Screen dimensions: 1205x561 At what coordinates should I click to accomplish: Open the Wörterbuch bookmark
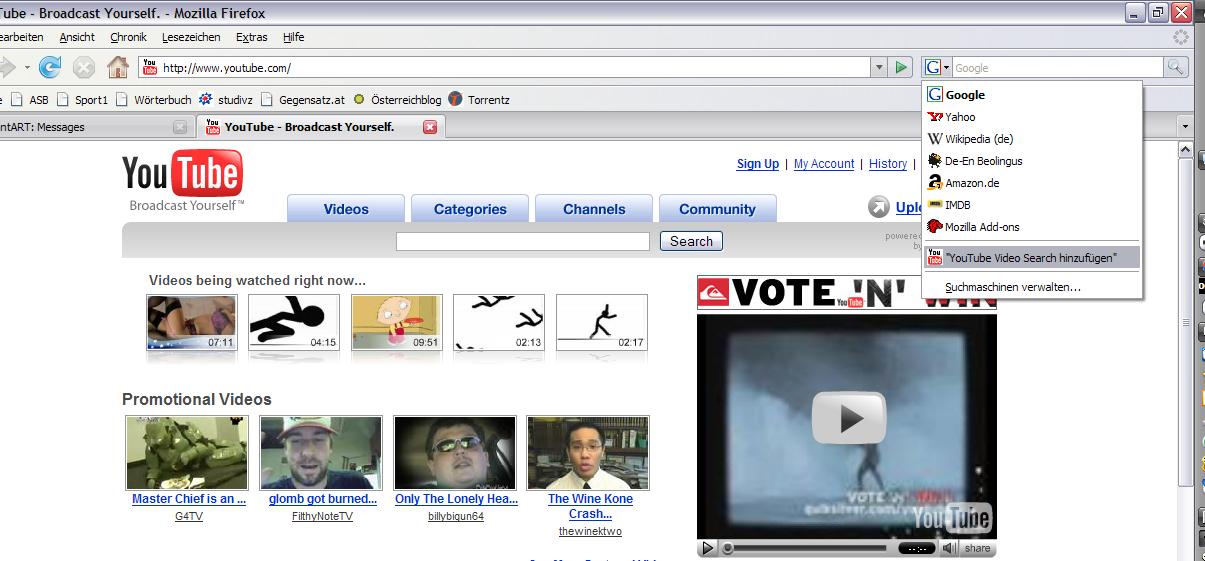(154, 100)
